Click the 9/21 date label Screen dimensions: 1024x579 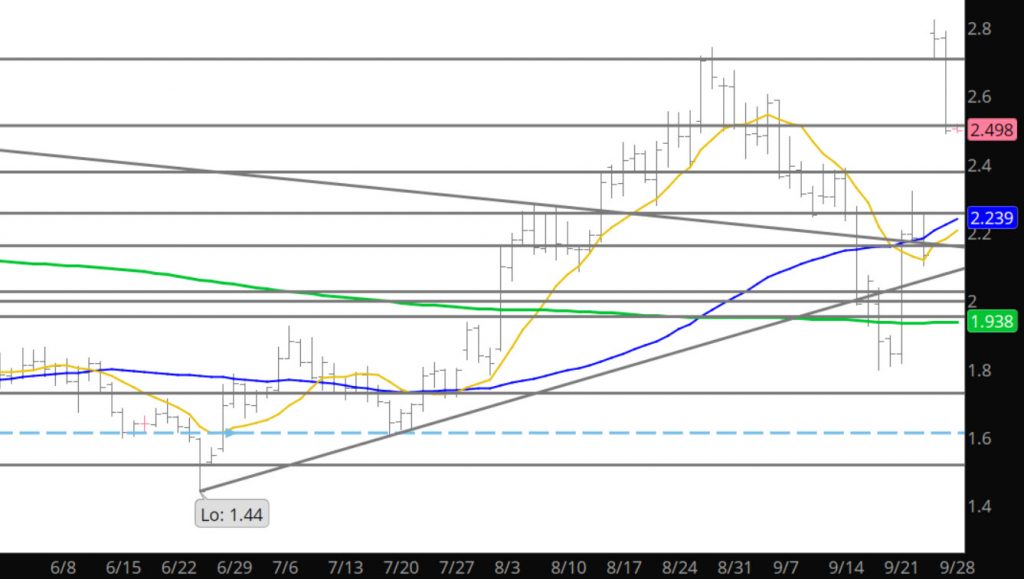[902, 567]
